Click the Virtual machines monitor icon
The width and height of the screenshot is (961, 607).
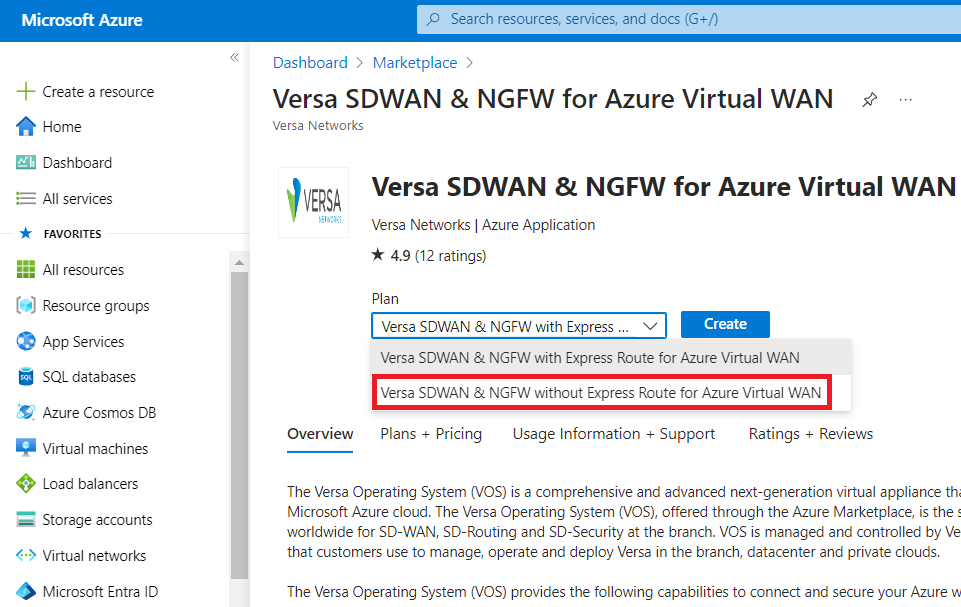26,448
